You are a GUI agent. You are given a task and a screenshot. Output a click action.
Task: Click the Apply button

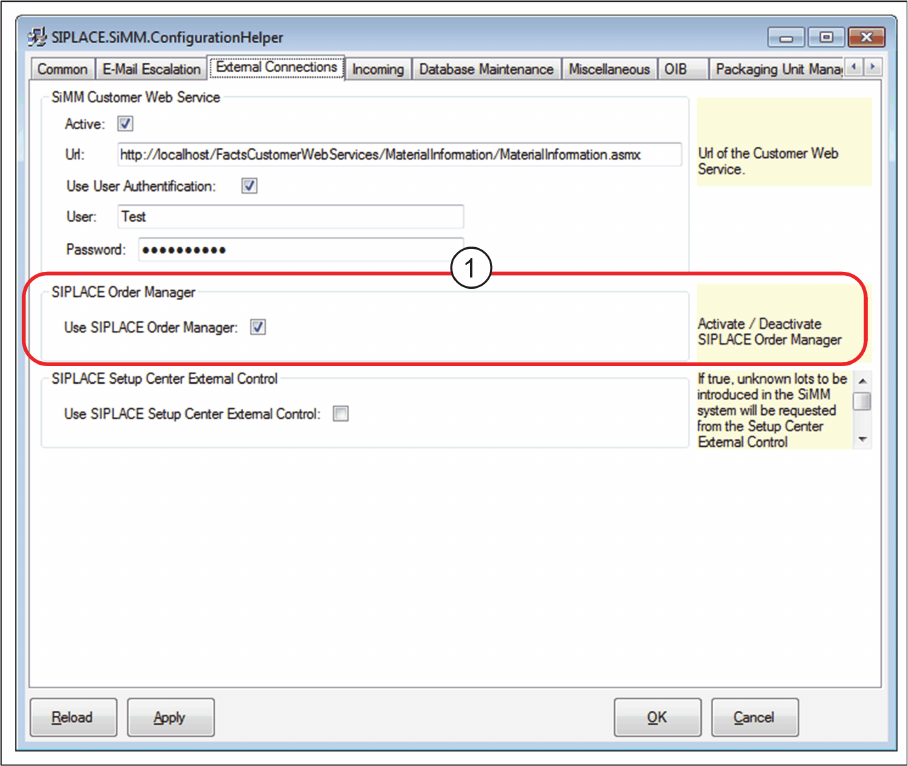pos(170,717)
